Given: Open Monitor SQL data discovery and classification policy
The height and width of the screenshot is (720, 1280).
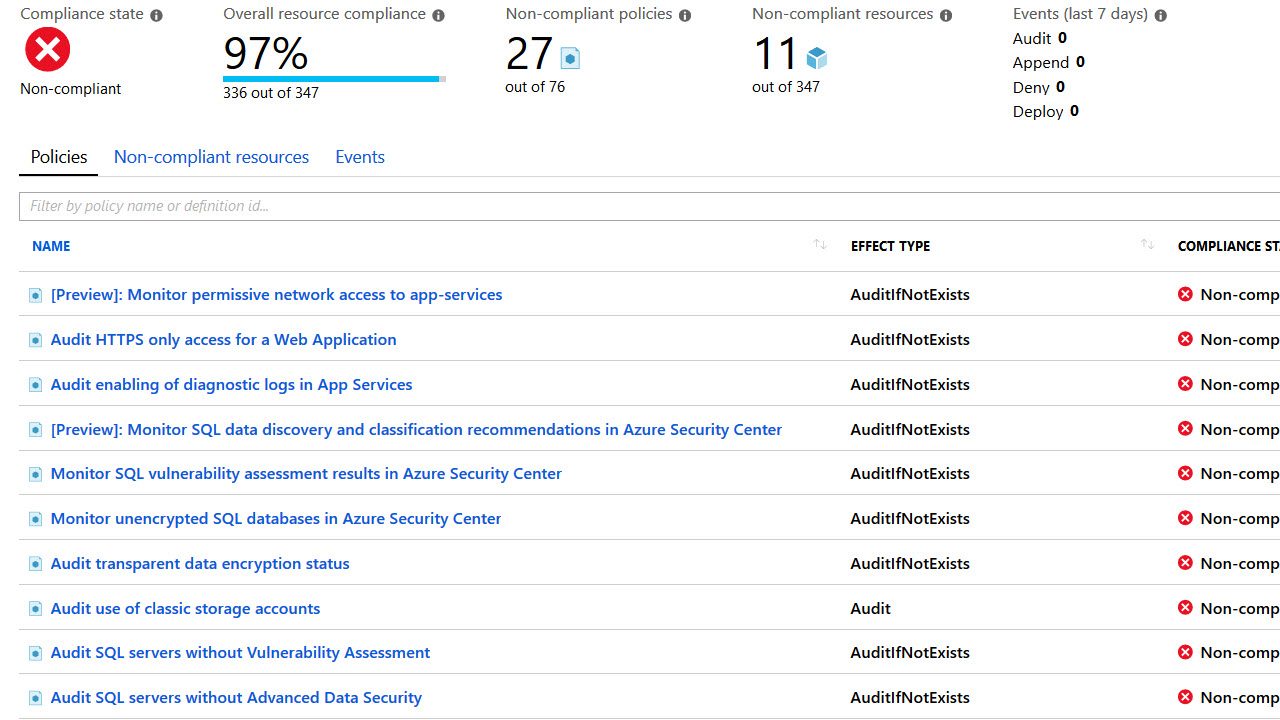Looking at the screenshot, I should (416, 430).
